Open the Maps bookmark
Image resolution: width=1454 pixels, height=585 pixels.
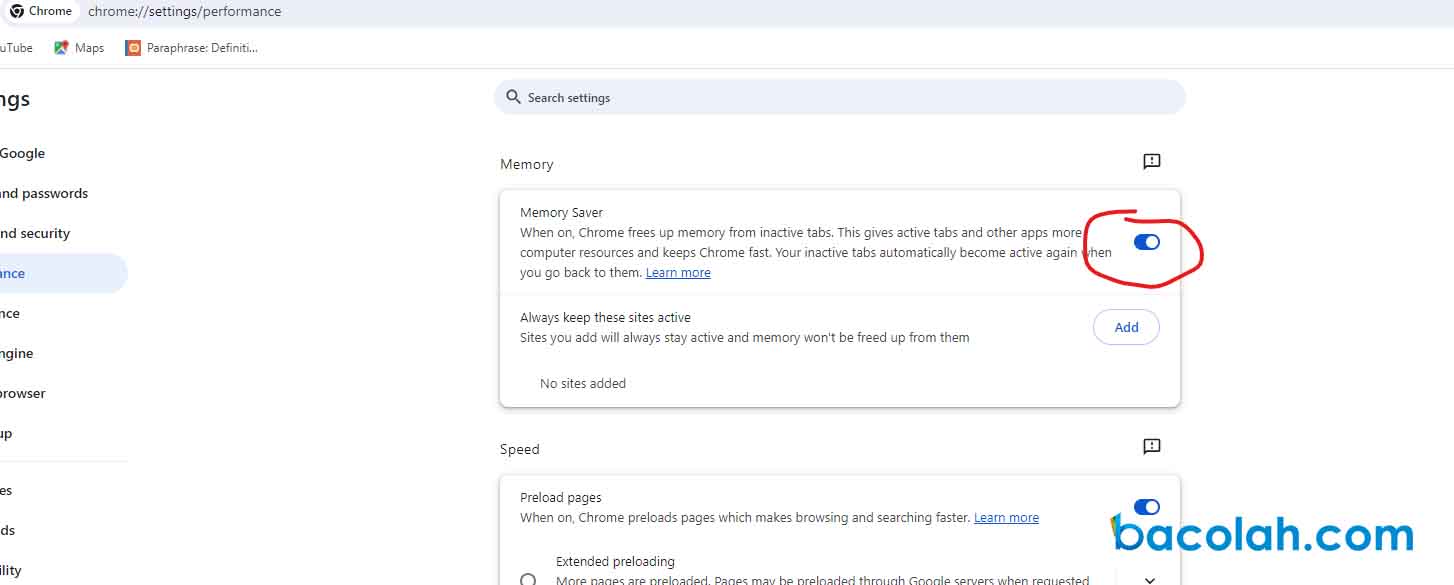[79, 47]
